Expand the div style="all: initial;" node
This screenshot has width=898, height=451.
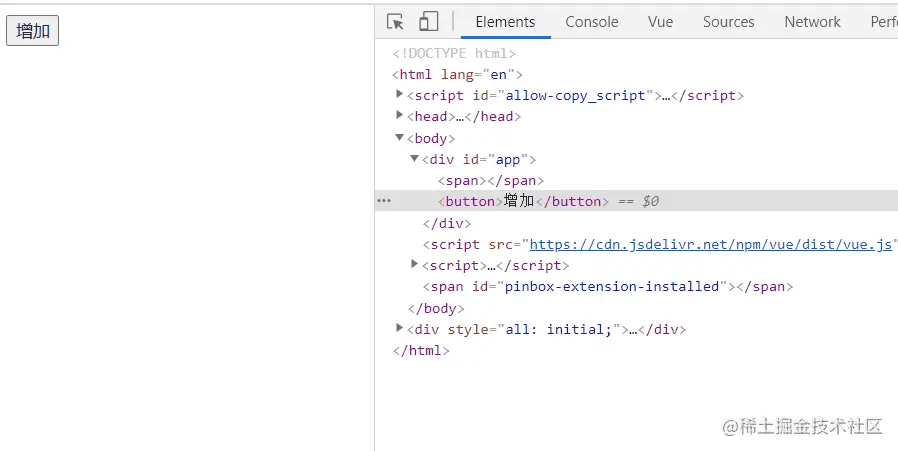click(x=400, y=328)
